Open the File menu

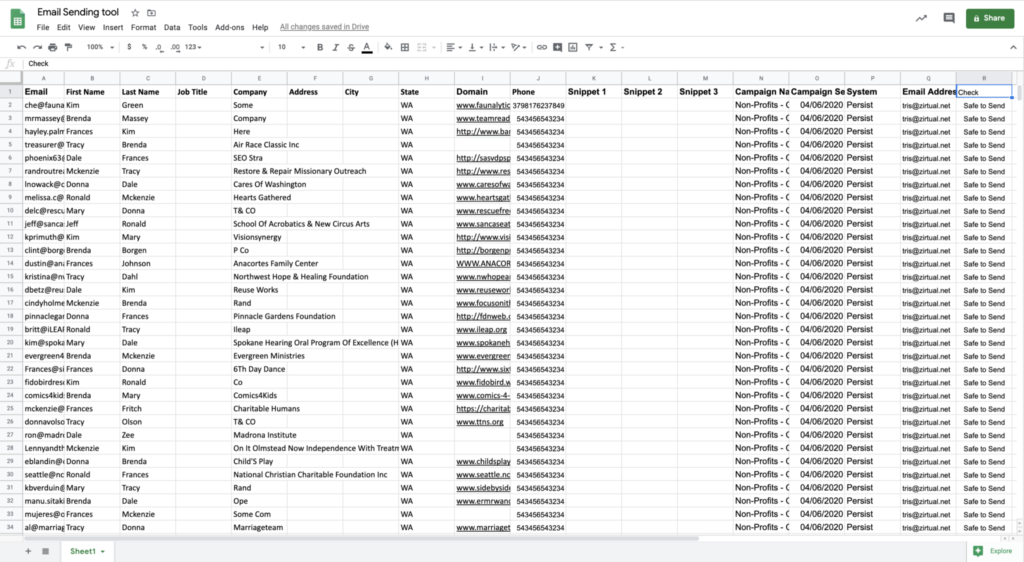pos(43,27)
